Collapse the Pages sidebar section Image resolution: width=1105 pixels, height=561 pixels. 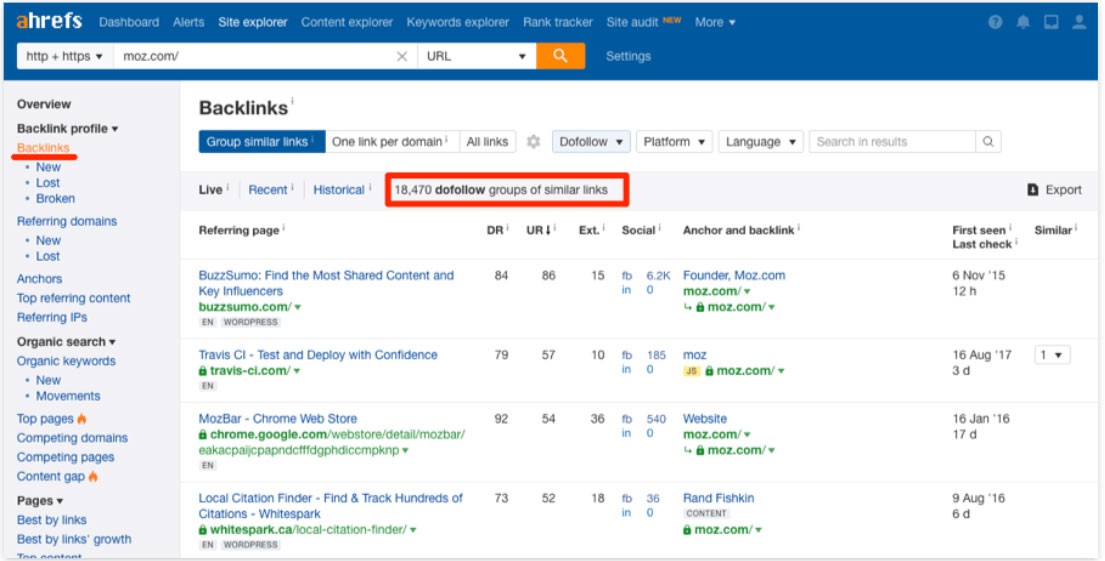tap(40, 500)
